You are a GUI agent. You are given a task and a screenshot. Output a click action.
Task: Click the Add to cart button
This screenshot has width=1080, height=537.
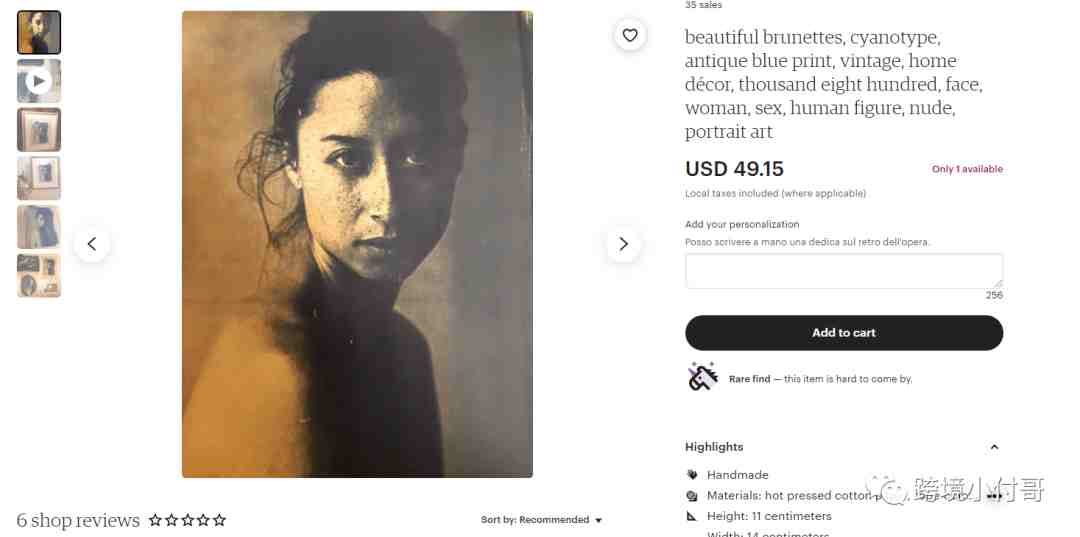(844, 333)
